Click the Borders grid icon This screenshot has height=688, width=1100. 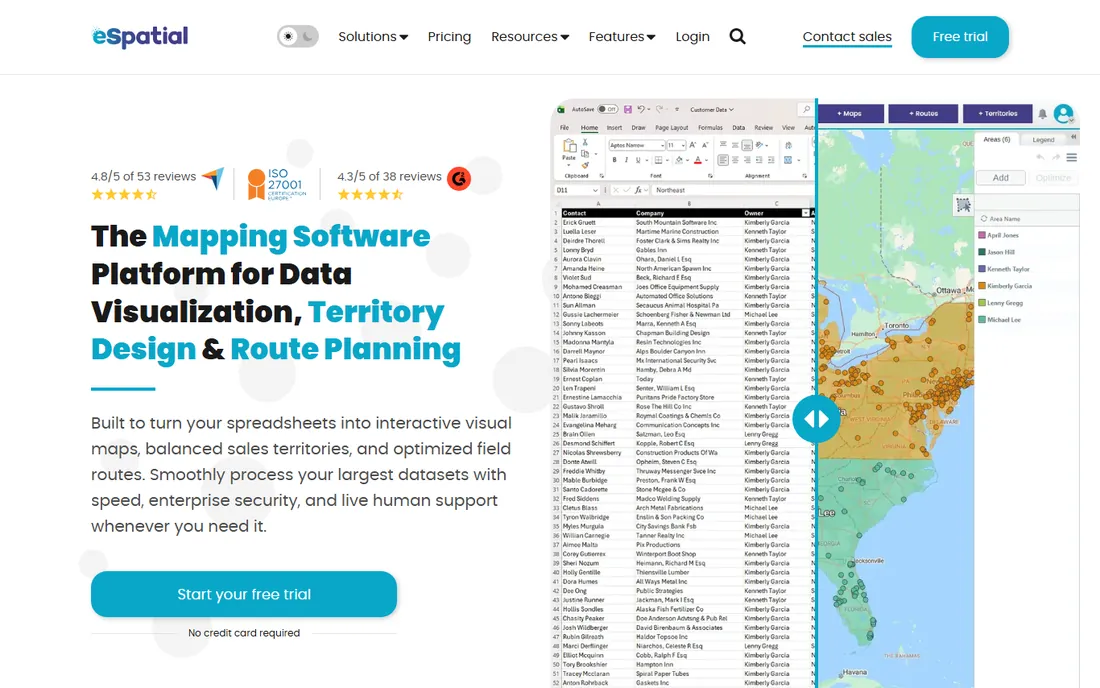(658, 160)
